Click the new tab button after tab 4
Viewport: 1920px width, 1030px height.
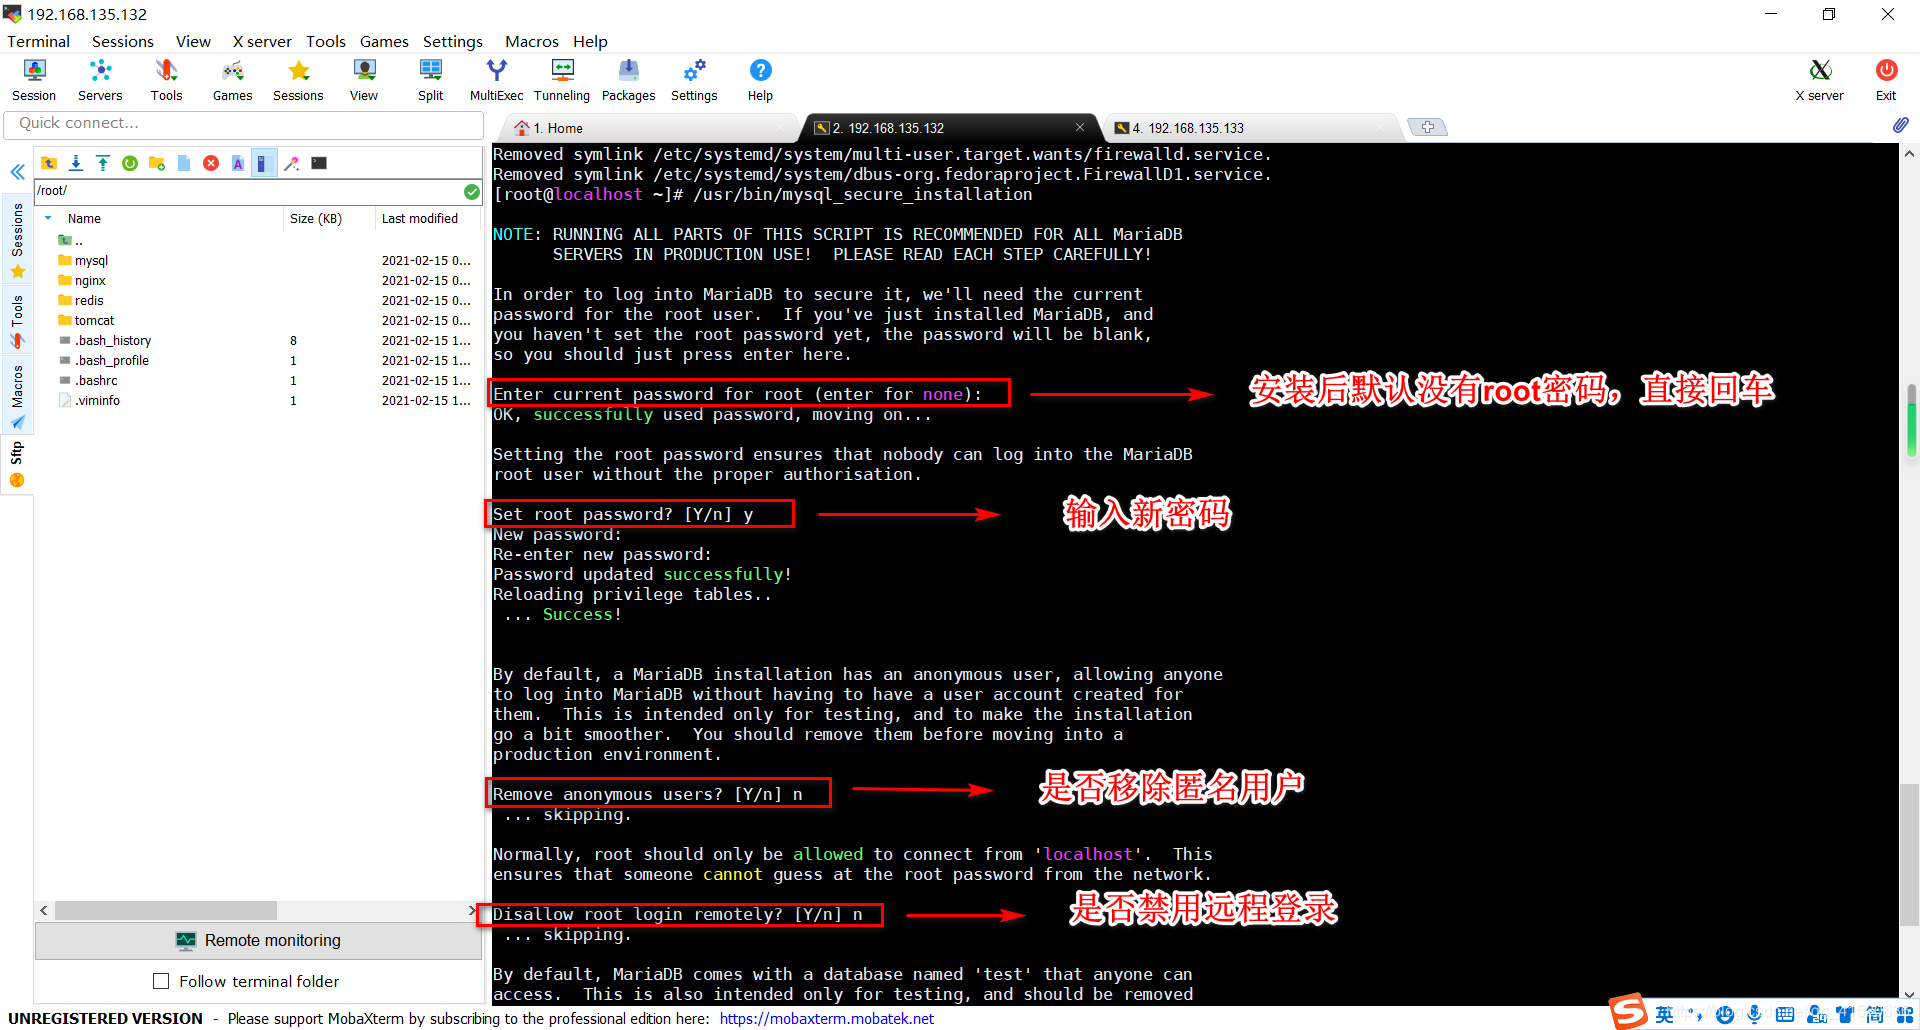click(x=1427, y=127)
